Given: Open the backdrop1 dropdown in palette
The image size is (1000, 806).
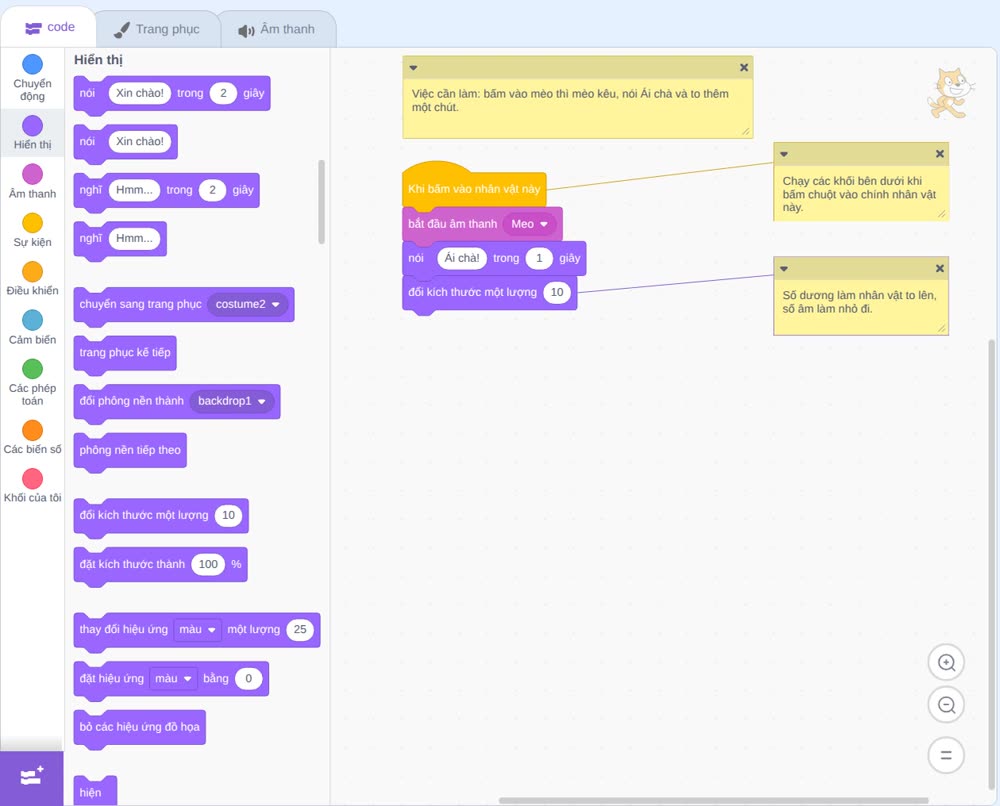Looking at the screenshot, I should (x=232, y=401).
